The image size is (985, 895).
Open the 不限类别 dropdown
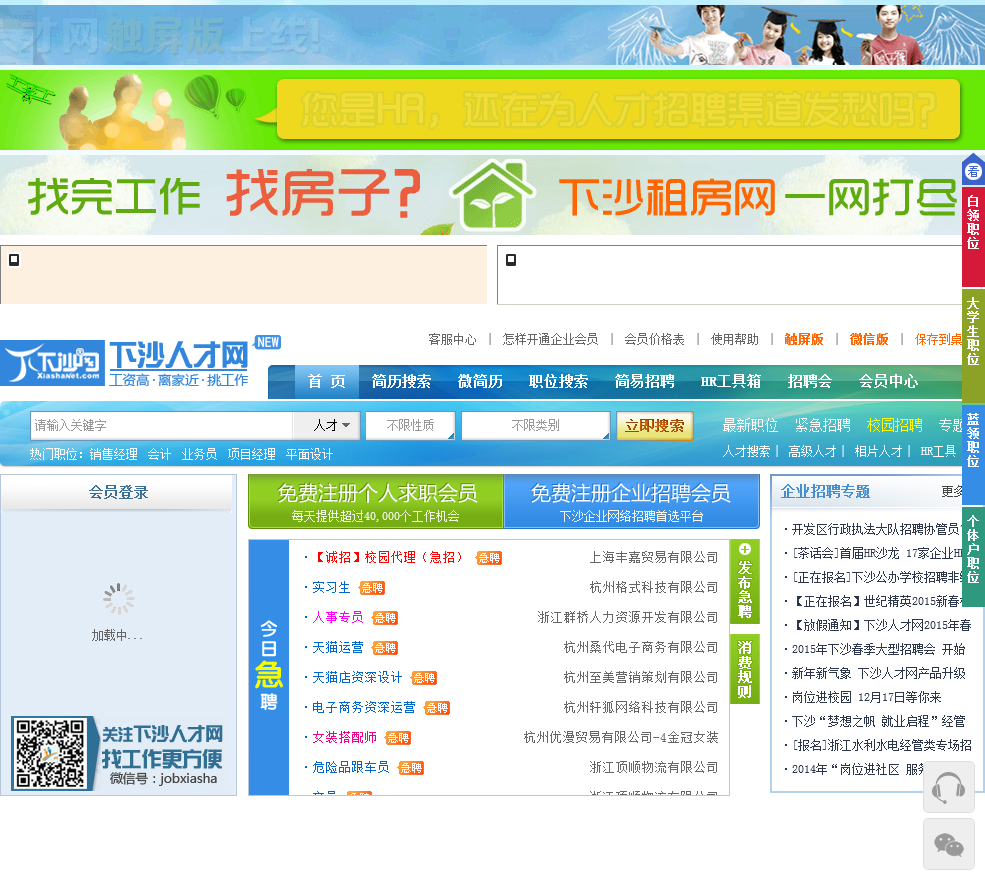[x=536, y=426]
